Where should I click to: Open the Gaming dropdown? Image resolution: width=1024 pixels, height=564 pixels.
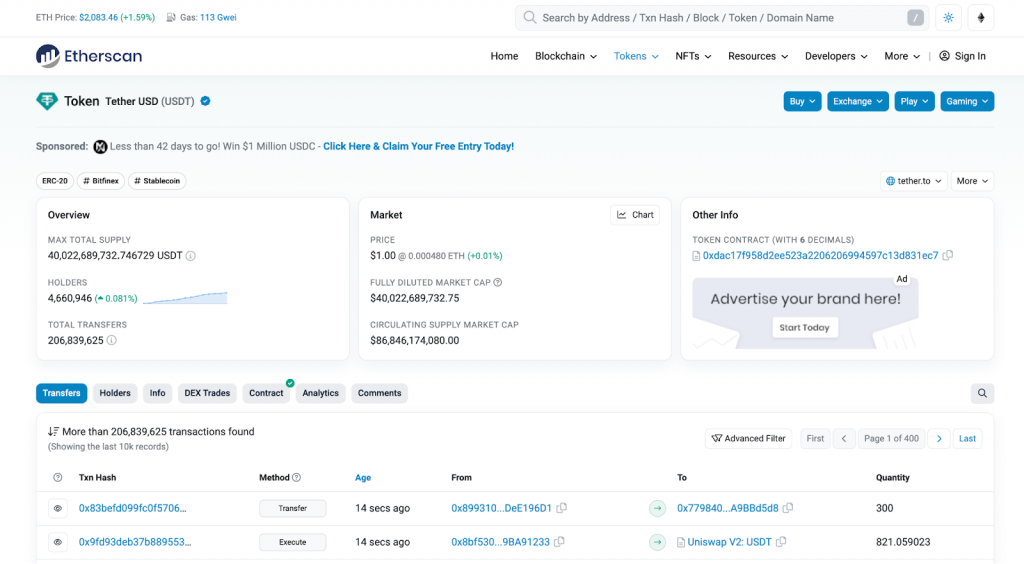click(x=967, y=101)
